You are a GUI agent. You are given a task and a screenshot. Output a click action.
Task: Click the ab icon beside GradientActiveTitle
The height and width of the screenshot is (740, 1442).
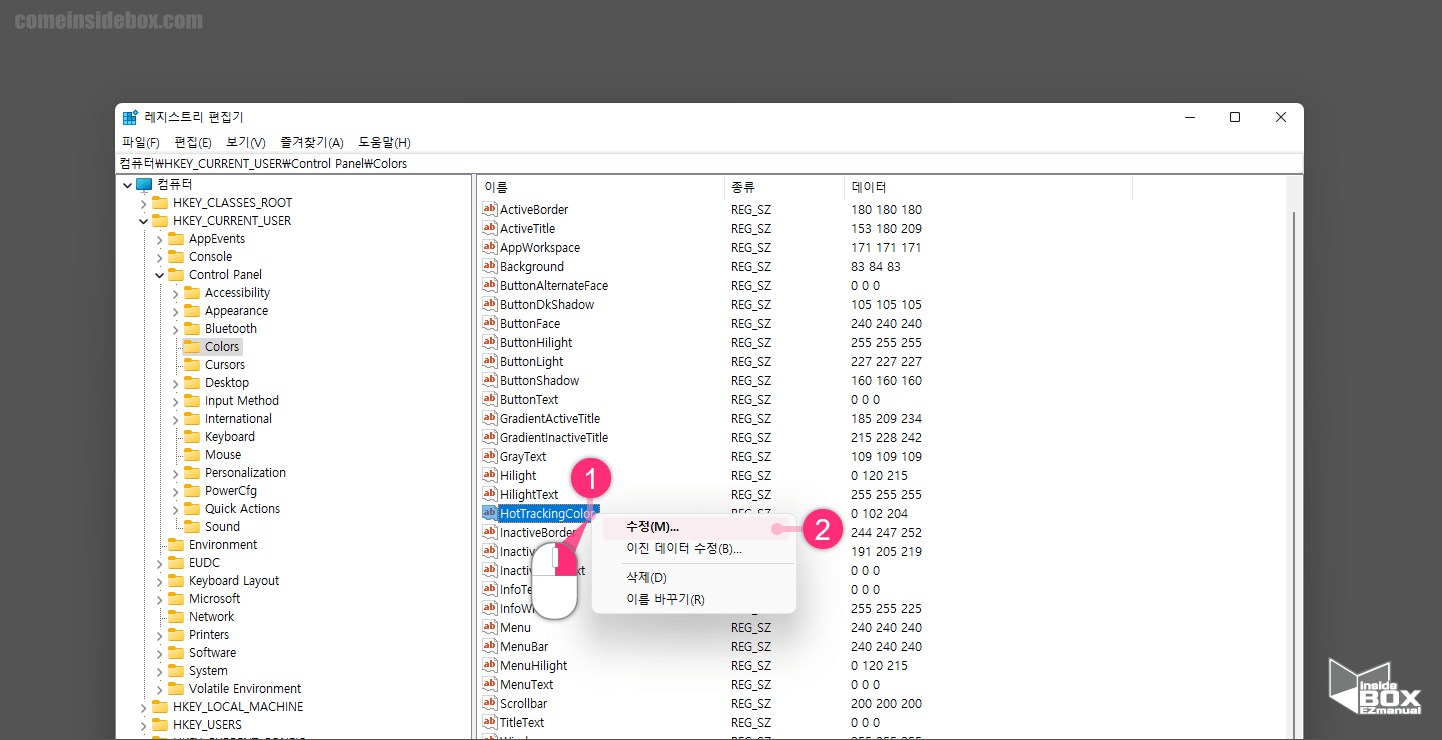pyautogui.click(x=489, y=418)
